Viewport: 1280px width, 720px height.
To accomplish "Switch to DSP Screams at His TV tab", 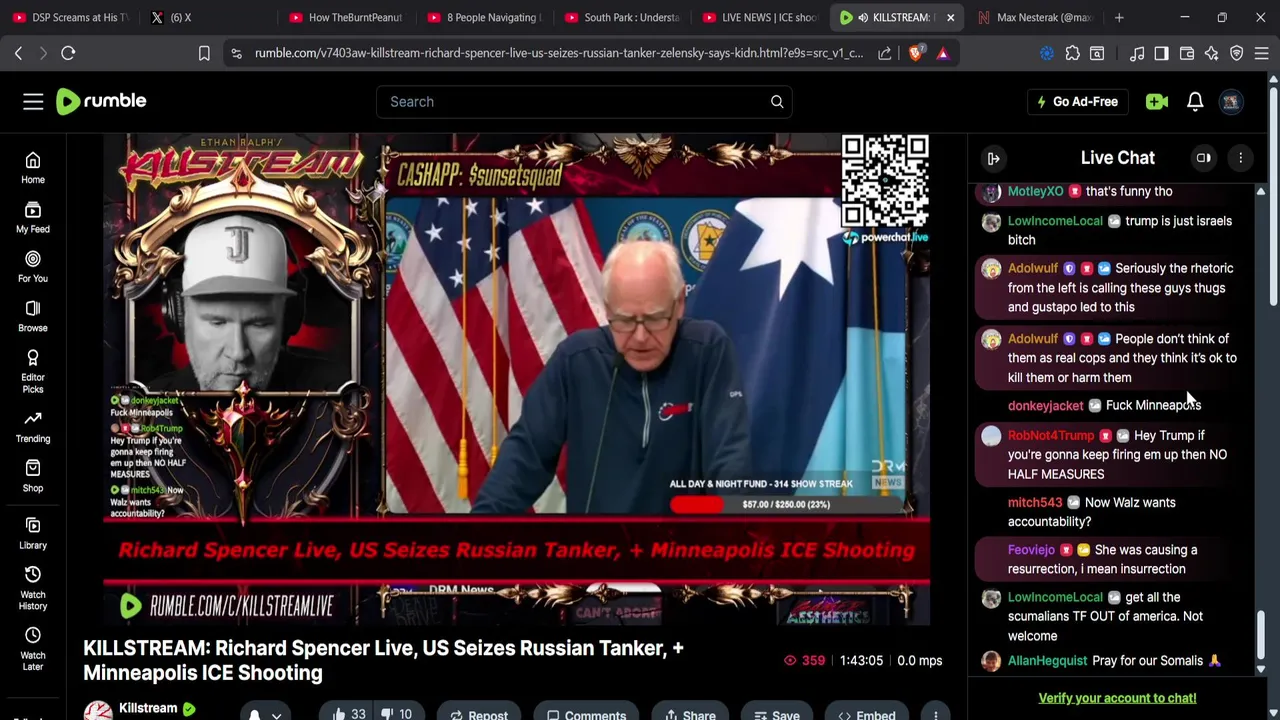I will 70,17.
